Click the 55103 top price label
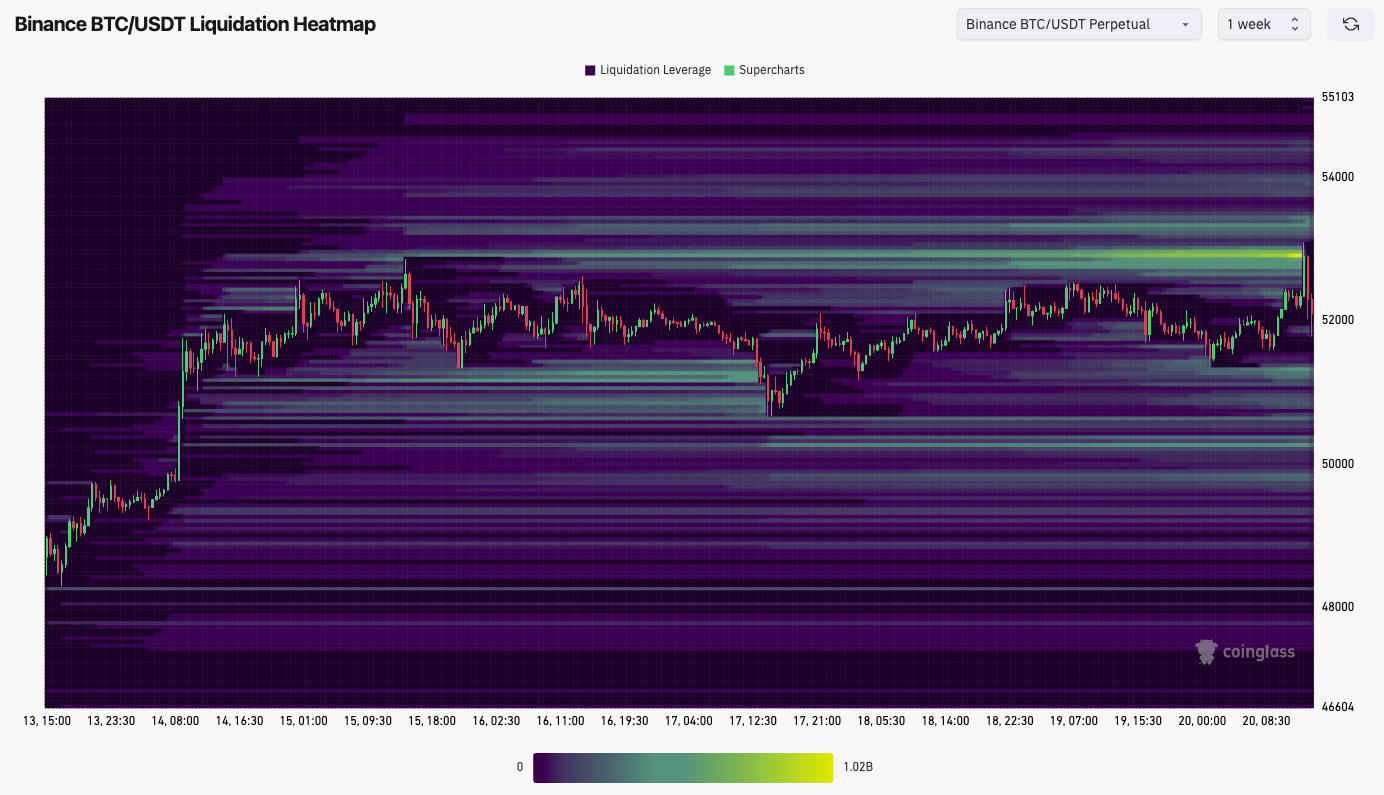 [1337, 97]
